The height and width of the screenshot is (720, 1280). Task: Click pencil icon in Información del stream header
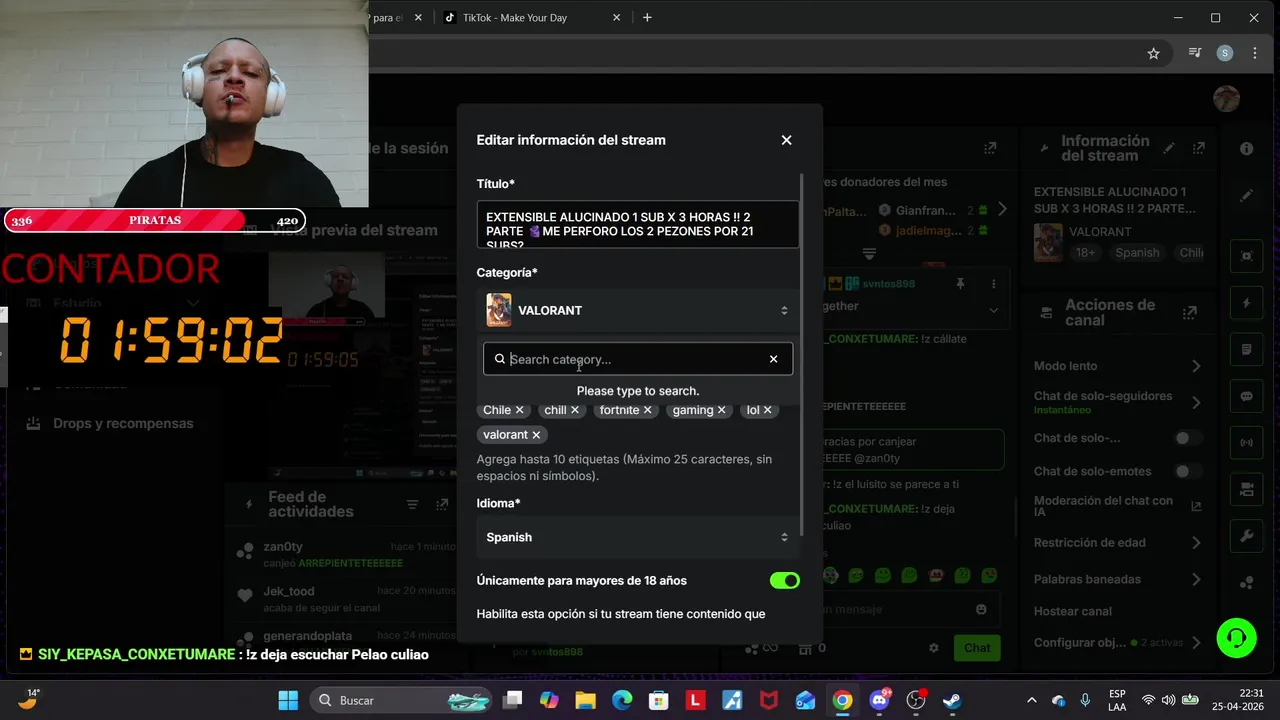1169,148
